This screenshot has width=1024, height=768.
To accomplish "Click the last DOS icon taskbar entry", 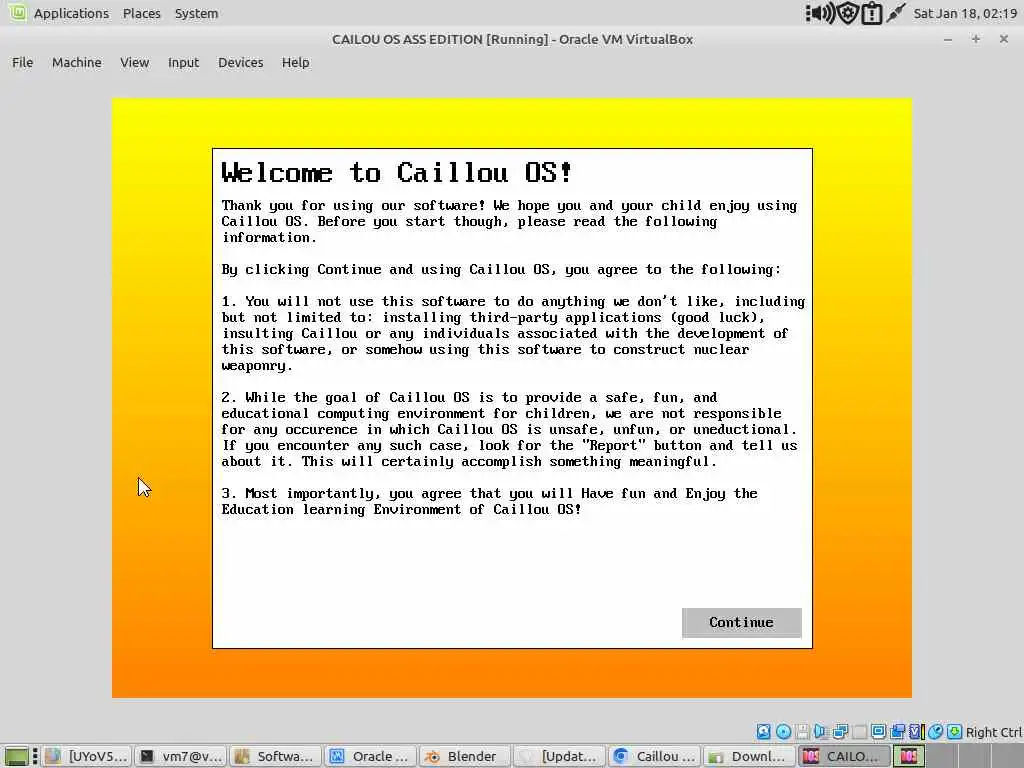I will [x=909, y=756].
